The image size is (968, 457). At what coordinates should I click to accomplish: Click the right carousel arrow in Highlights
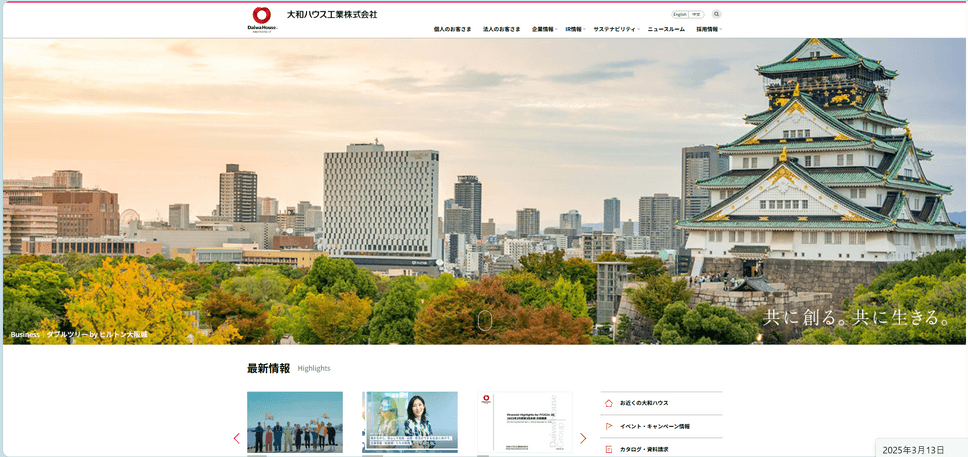[x=583, y=438]
